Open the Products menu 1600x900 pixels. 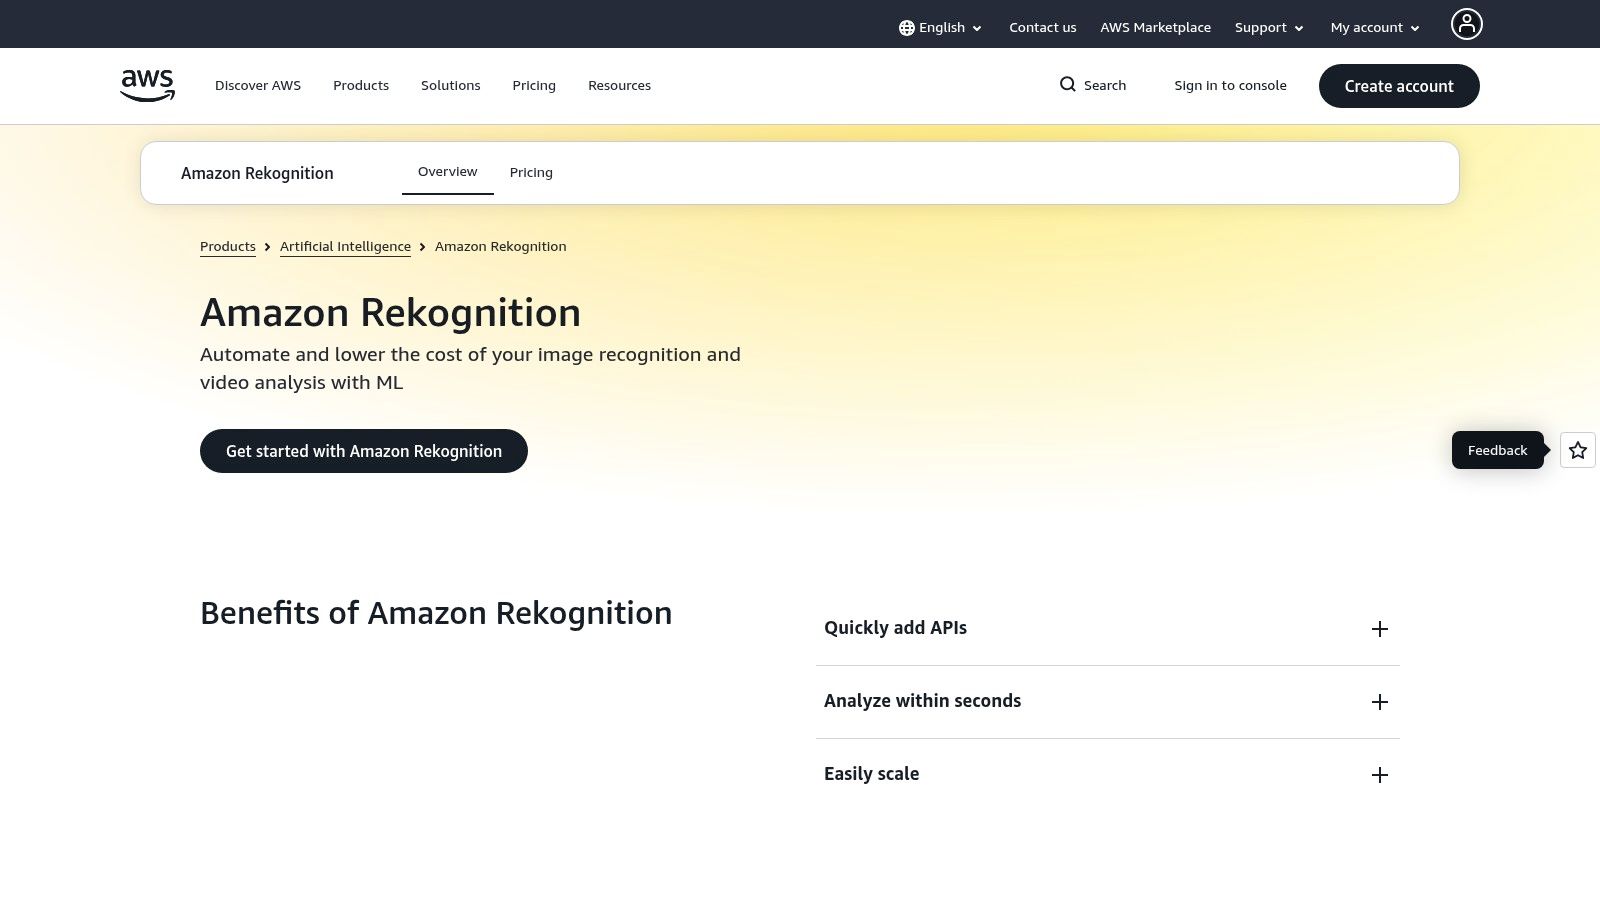click(361, 86)
